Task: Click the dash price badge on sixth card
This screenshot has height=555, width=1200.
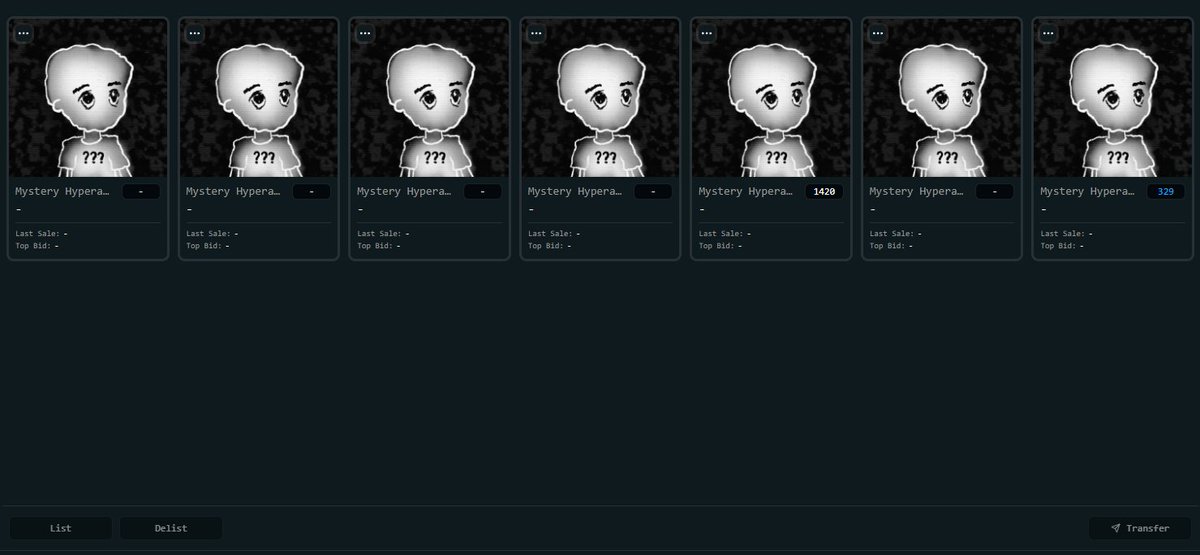Action: click(x=995, y=191)
